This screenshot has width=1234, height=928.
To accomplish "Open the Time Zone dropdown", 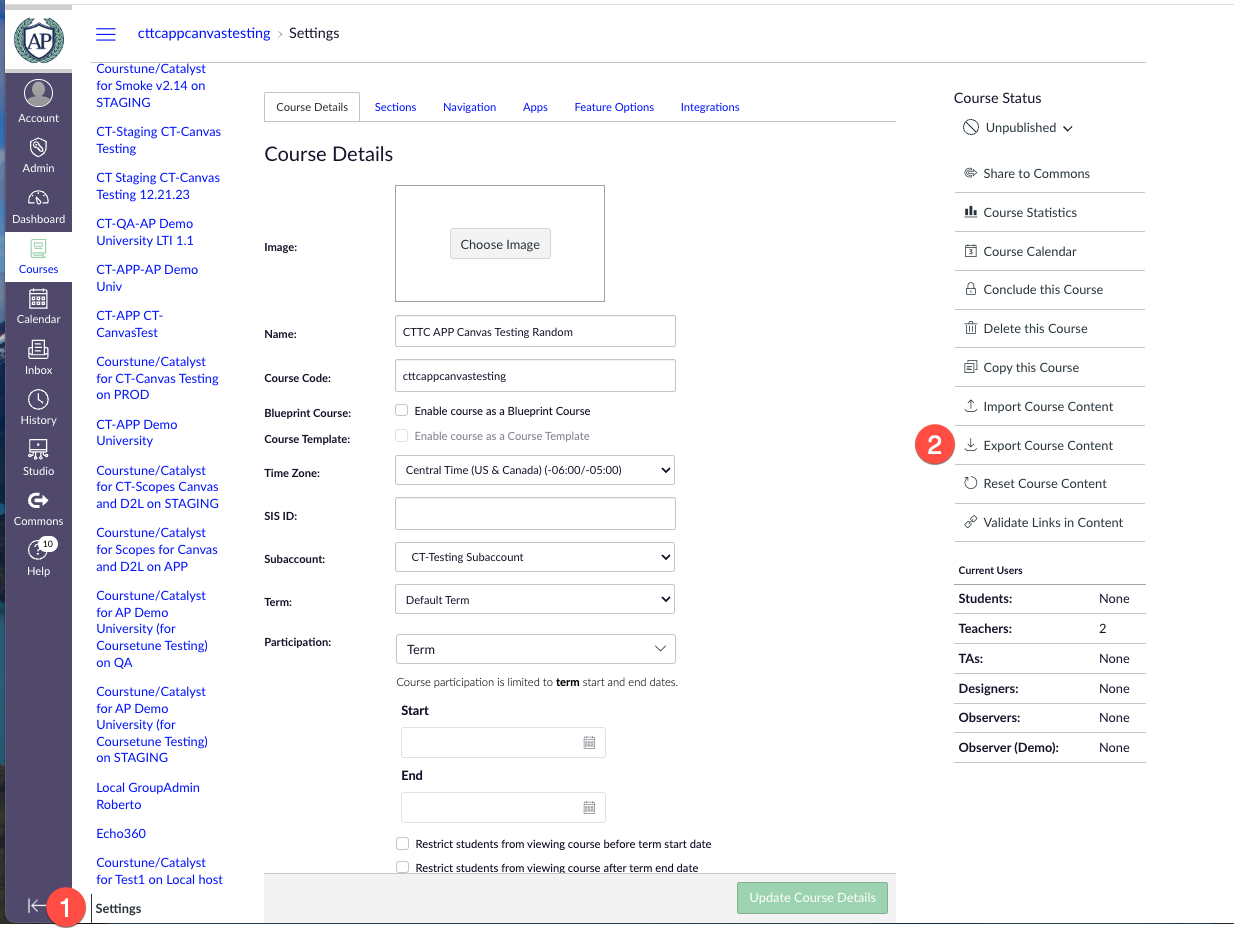I will 535,470.
